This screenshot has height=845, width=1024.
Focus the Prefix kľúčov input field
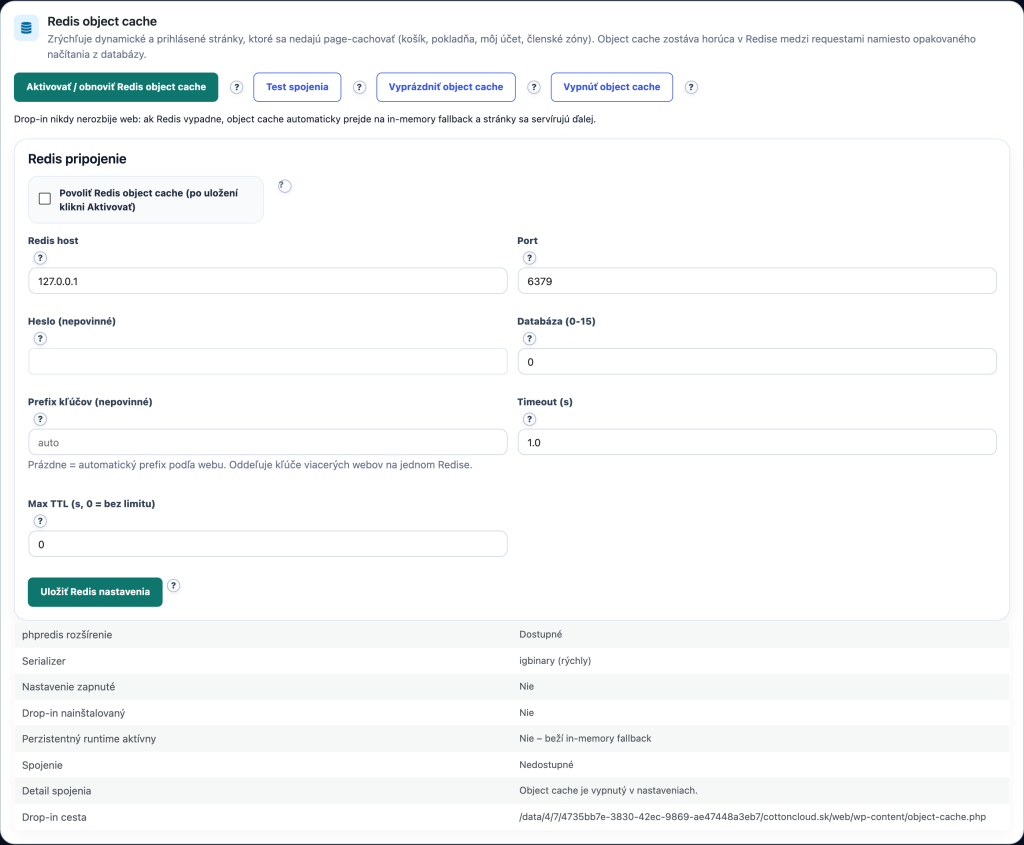click(268, 442)
